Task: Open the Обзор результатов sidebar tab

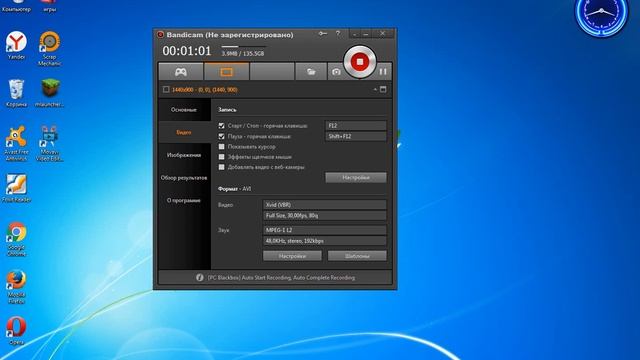Action: coord(184,178)
